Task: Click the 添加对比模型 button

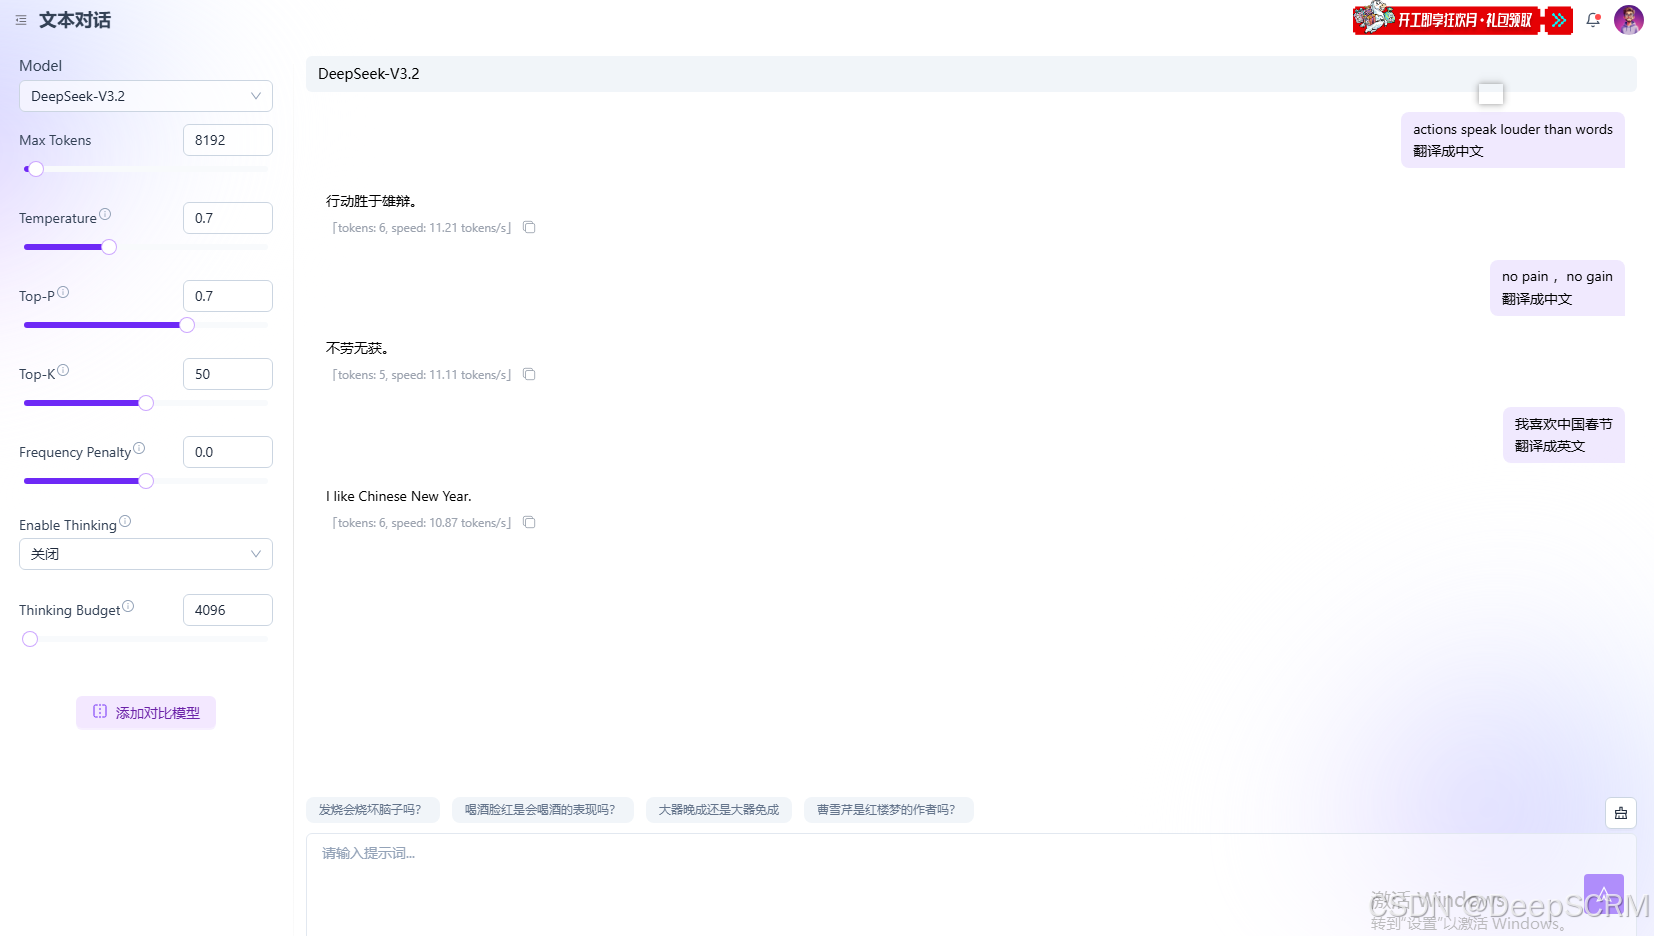Action: 146,713
